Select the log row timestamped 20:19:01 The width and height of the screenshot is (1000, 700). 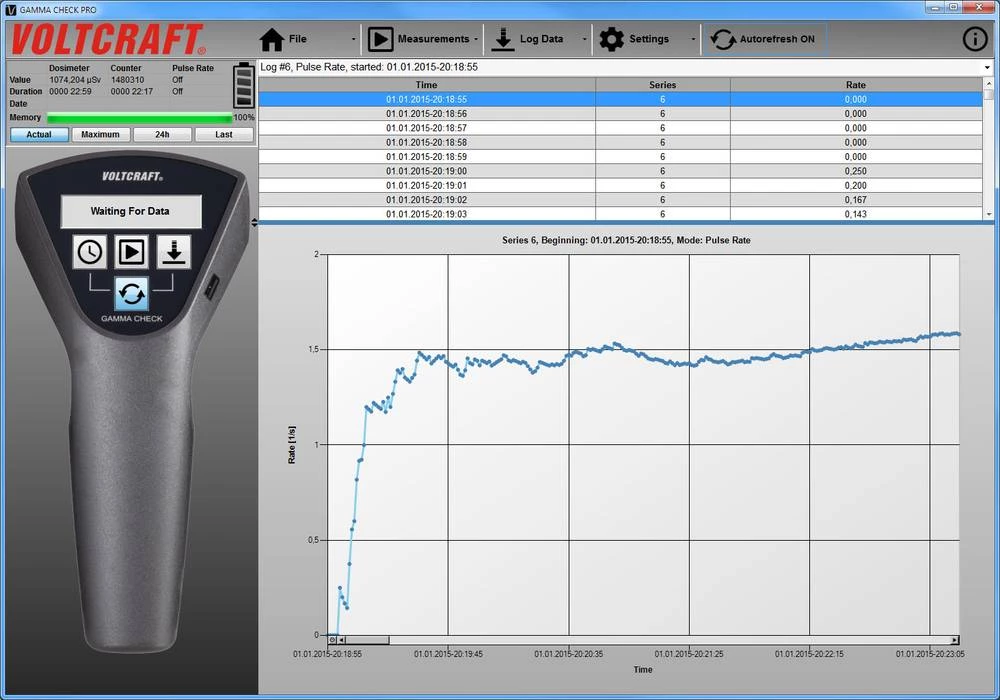[x=426, y=185]
